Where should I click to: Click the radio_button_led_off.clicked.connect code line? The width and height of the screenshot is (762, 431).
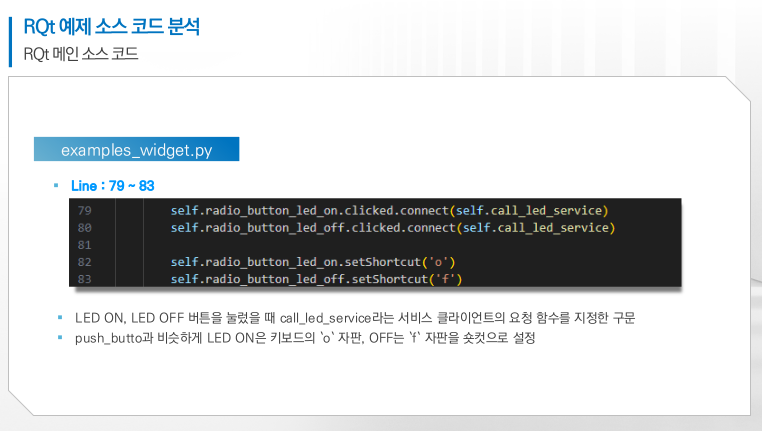click(393, 227)
